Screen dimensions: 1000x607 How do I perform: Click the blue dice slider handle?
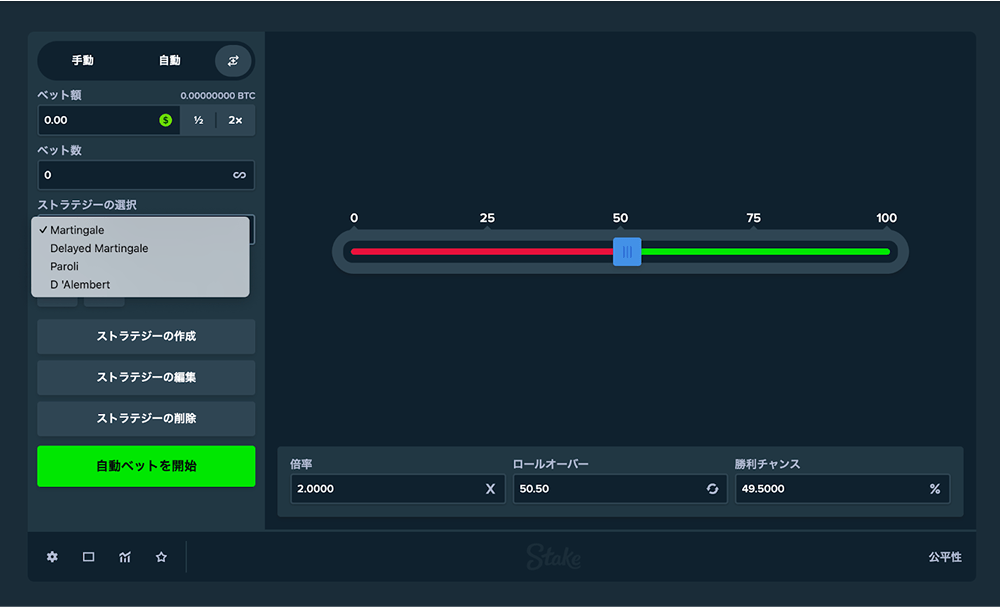coord(627,252)
